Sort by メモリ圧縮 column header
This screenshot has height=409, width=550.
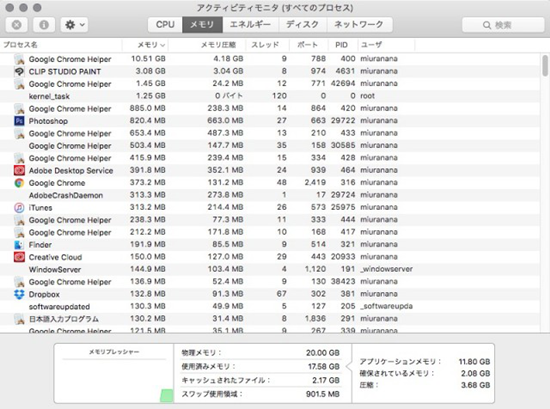[207, 45]
